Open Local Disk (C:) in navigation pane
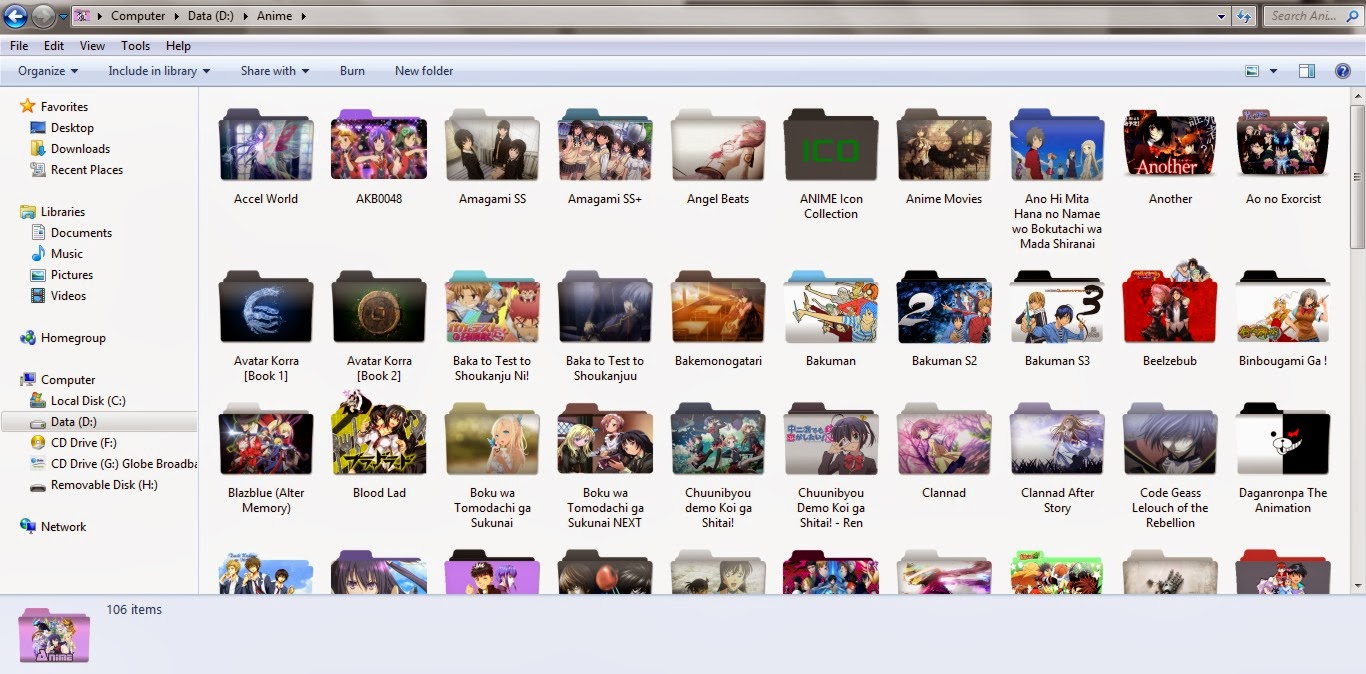 [88, 401]
